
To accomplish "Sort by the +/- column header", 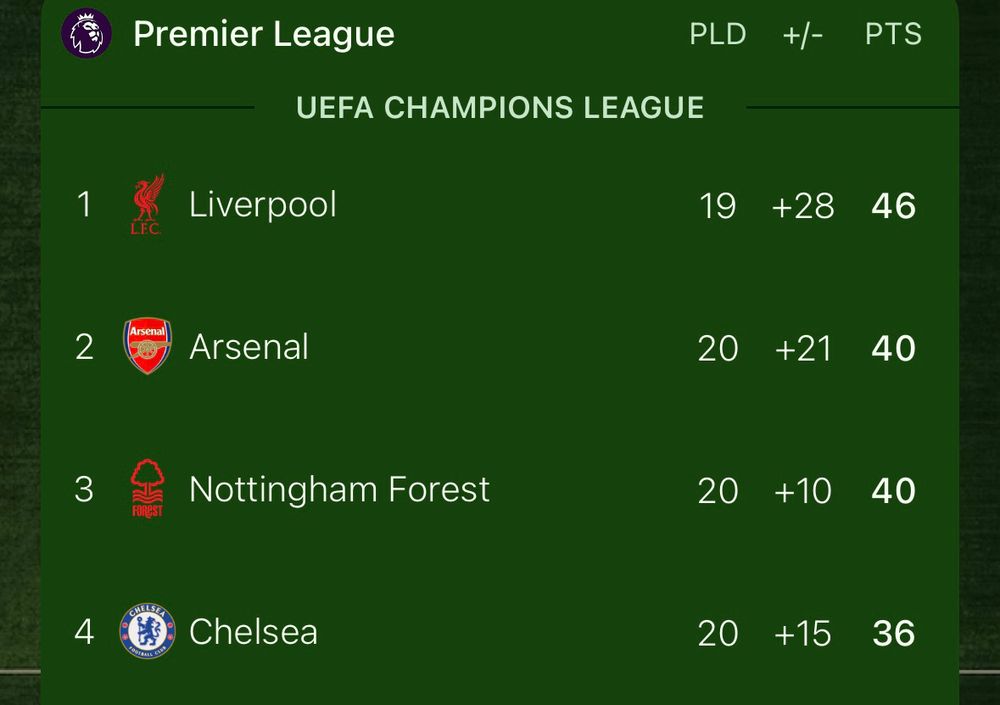I will click(x=802, y=34).
